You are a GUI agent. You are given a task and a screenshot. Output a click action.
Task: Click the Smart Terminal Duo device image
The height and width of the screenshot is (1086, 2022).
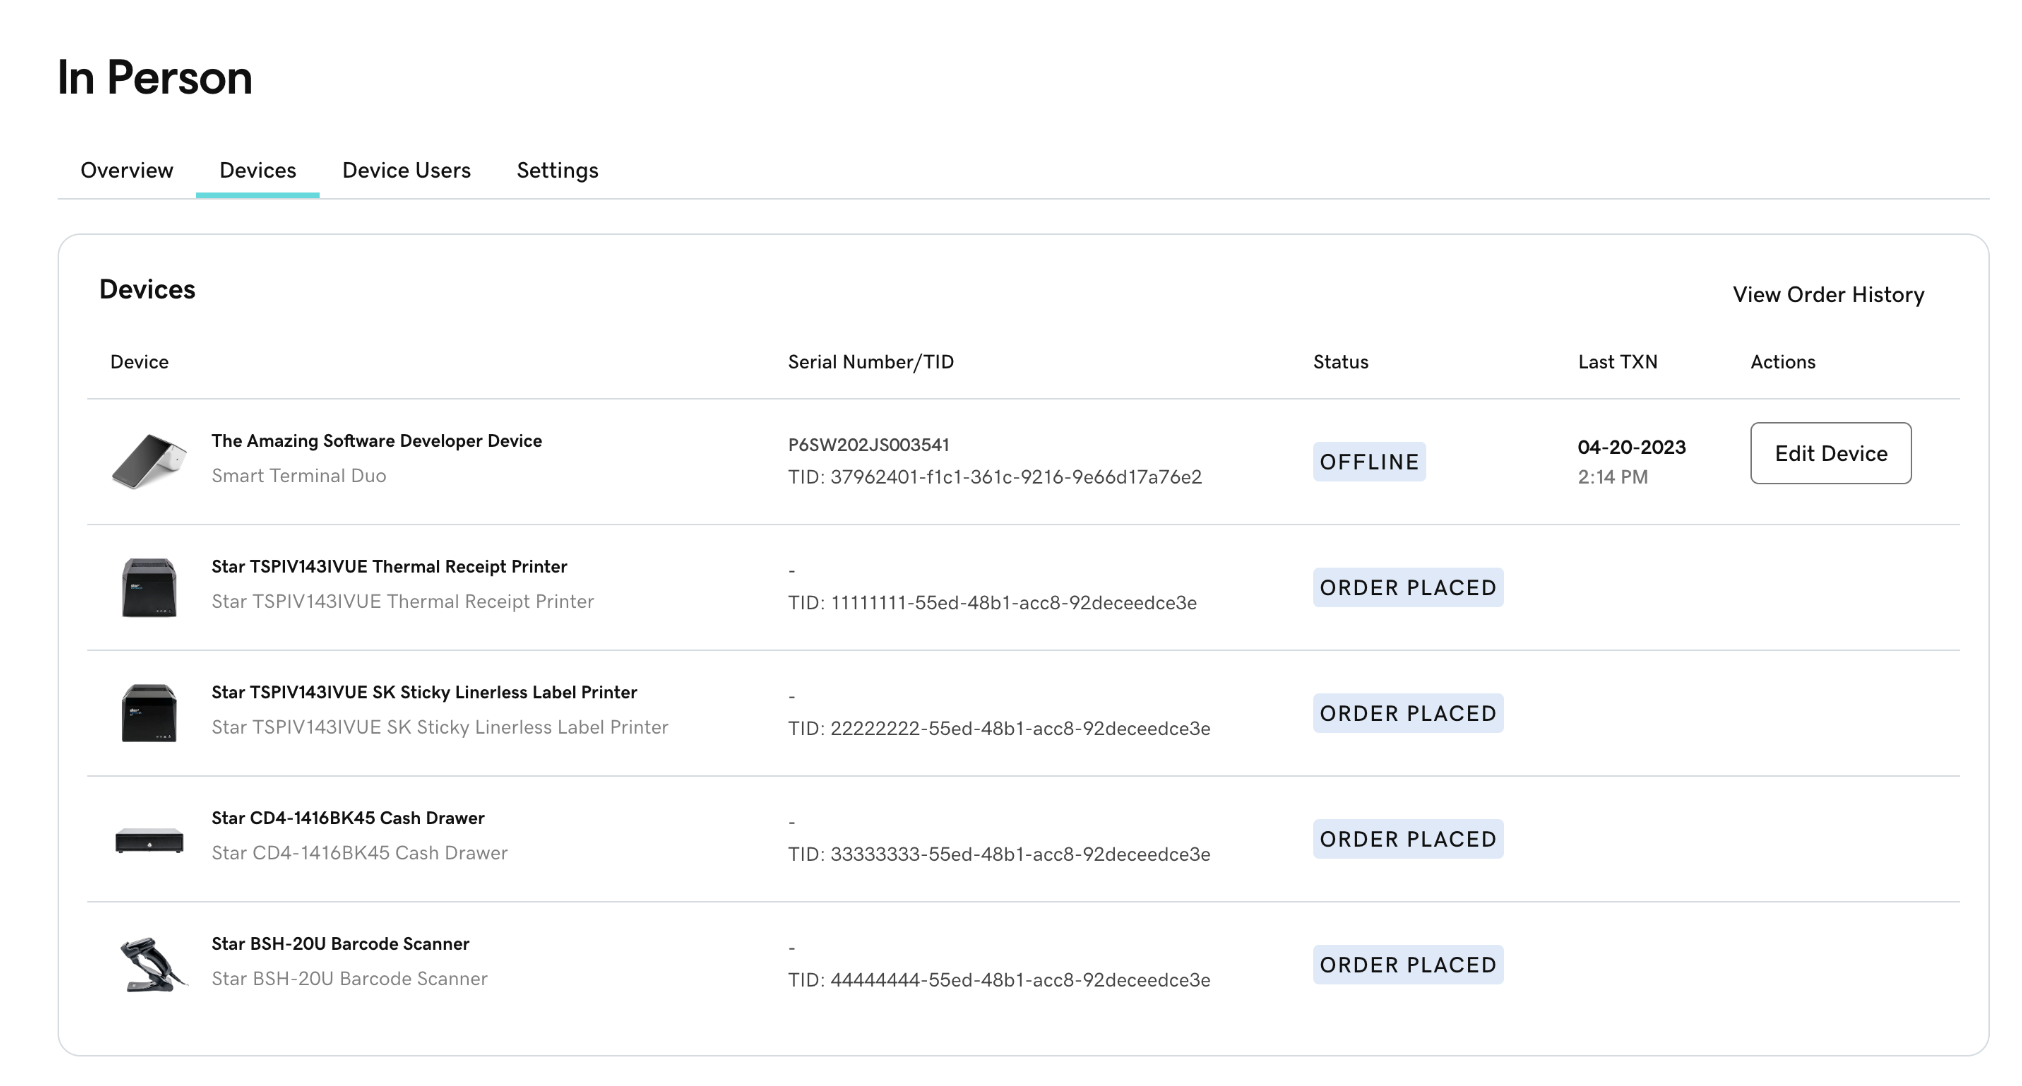click(149, 461)
